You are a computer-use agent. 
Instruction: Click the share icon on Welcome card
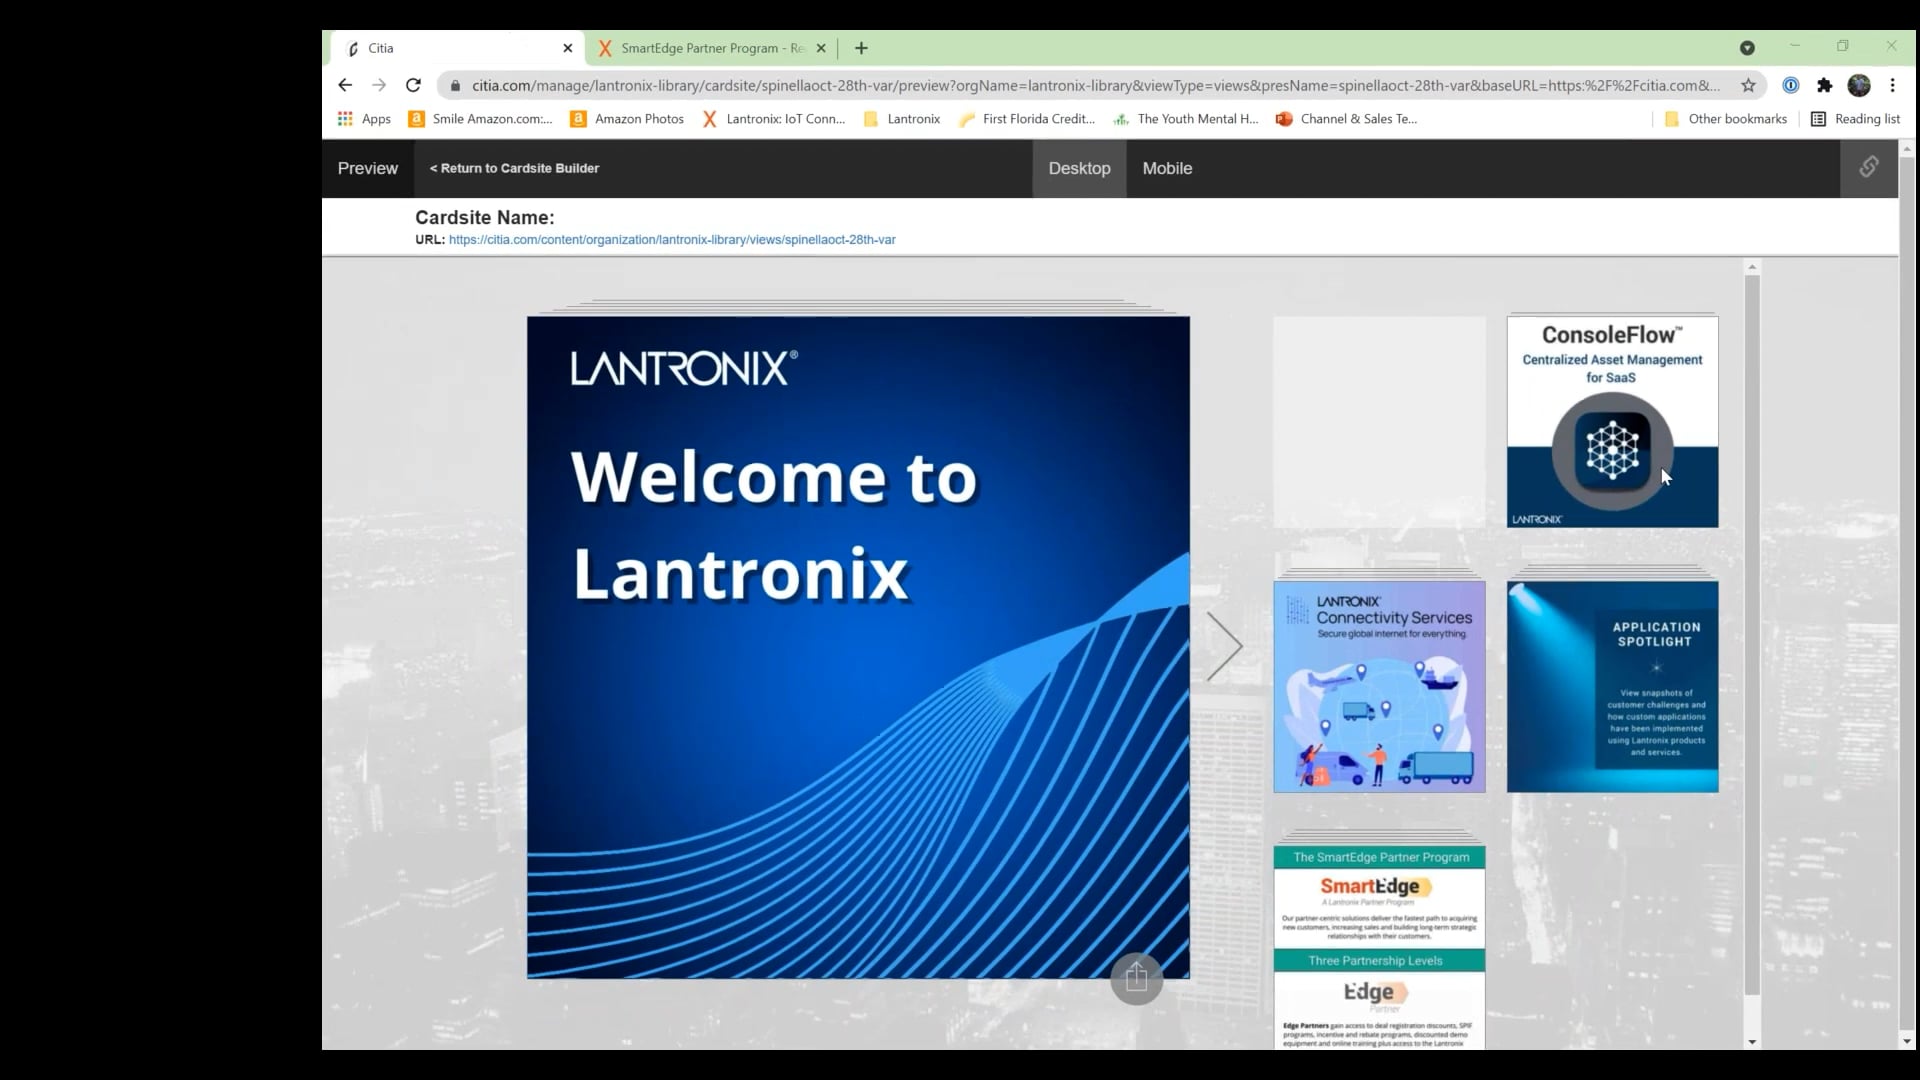pos(1136,977)
